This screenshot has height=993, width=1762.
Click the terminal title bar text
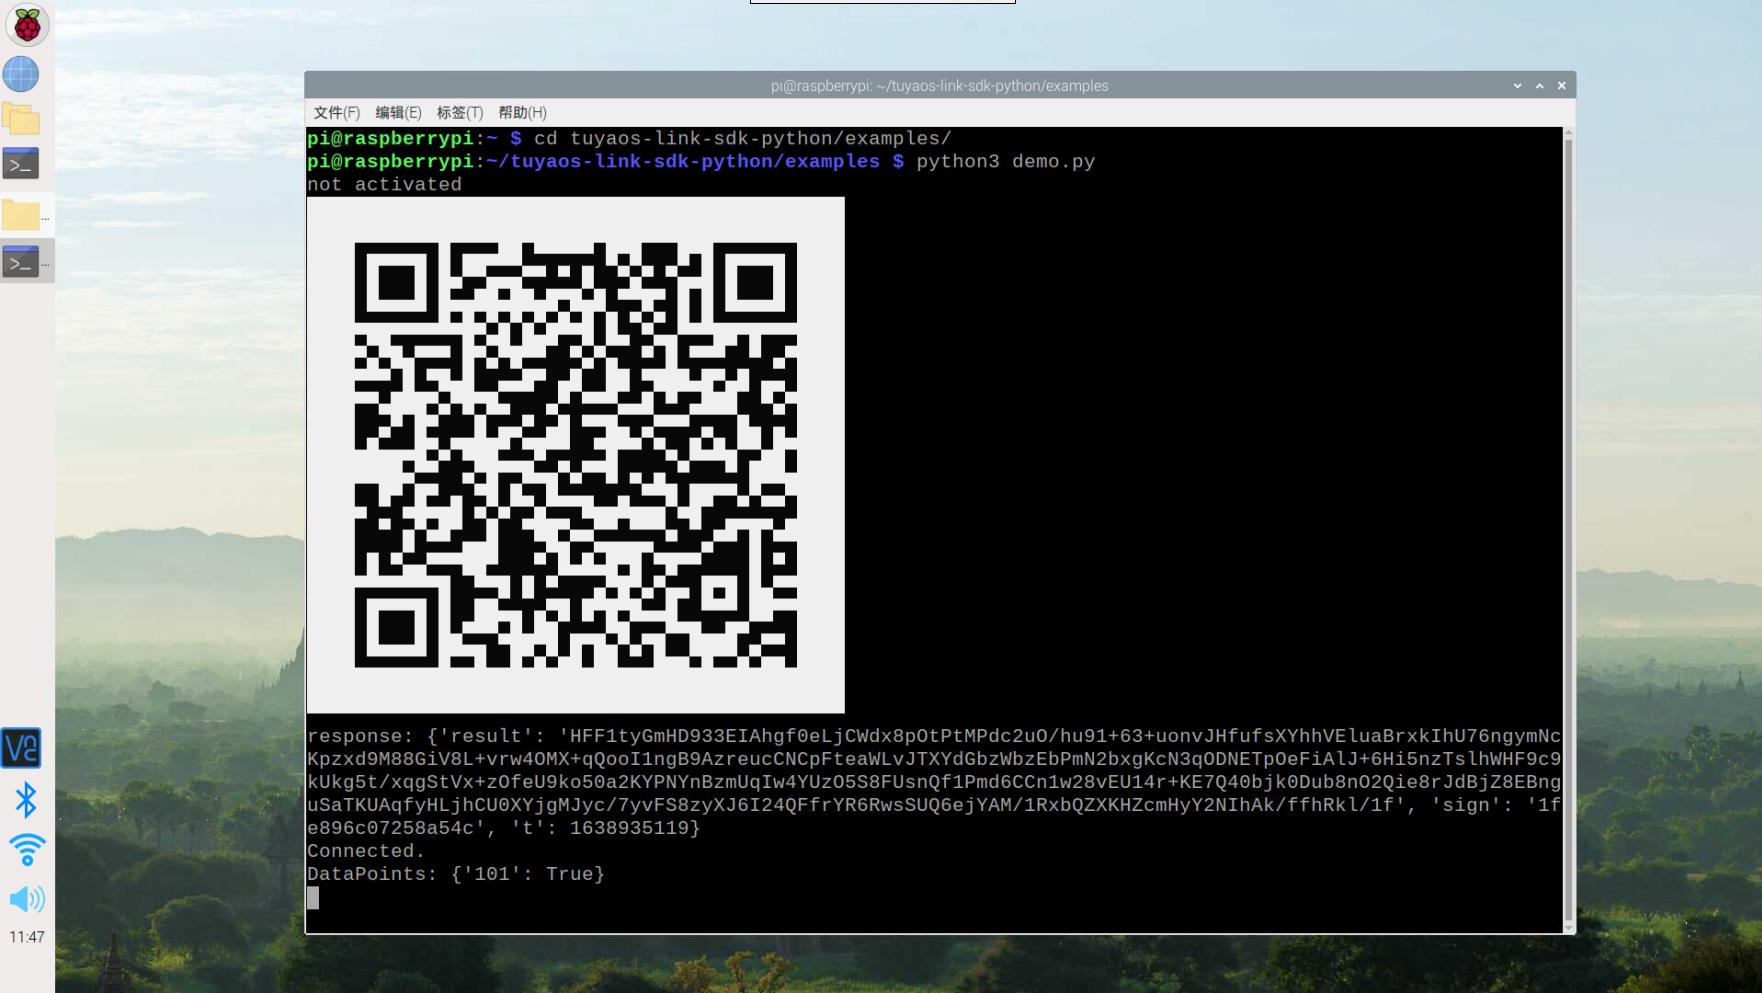(x=939, y=86)
